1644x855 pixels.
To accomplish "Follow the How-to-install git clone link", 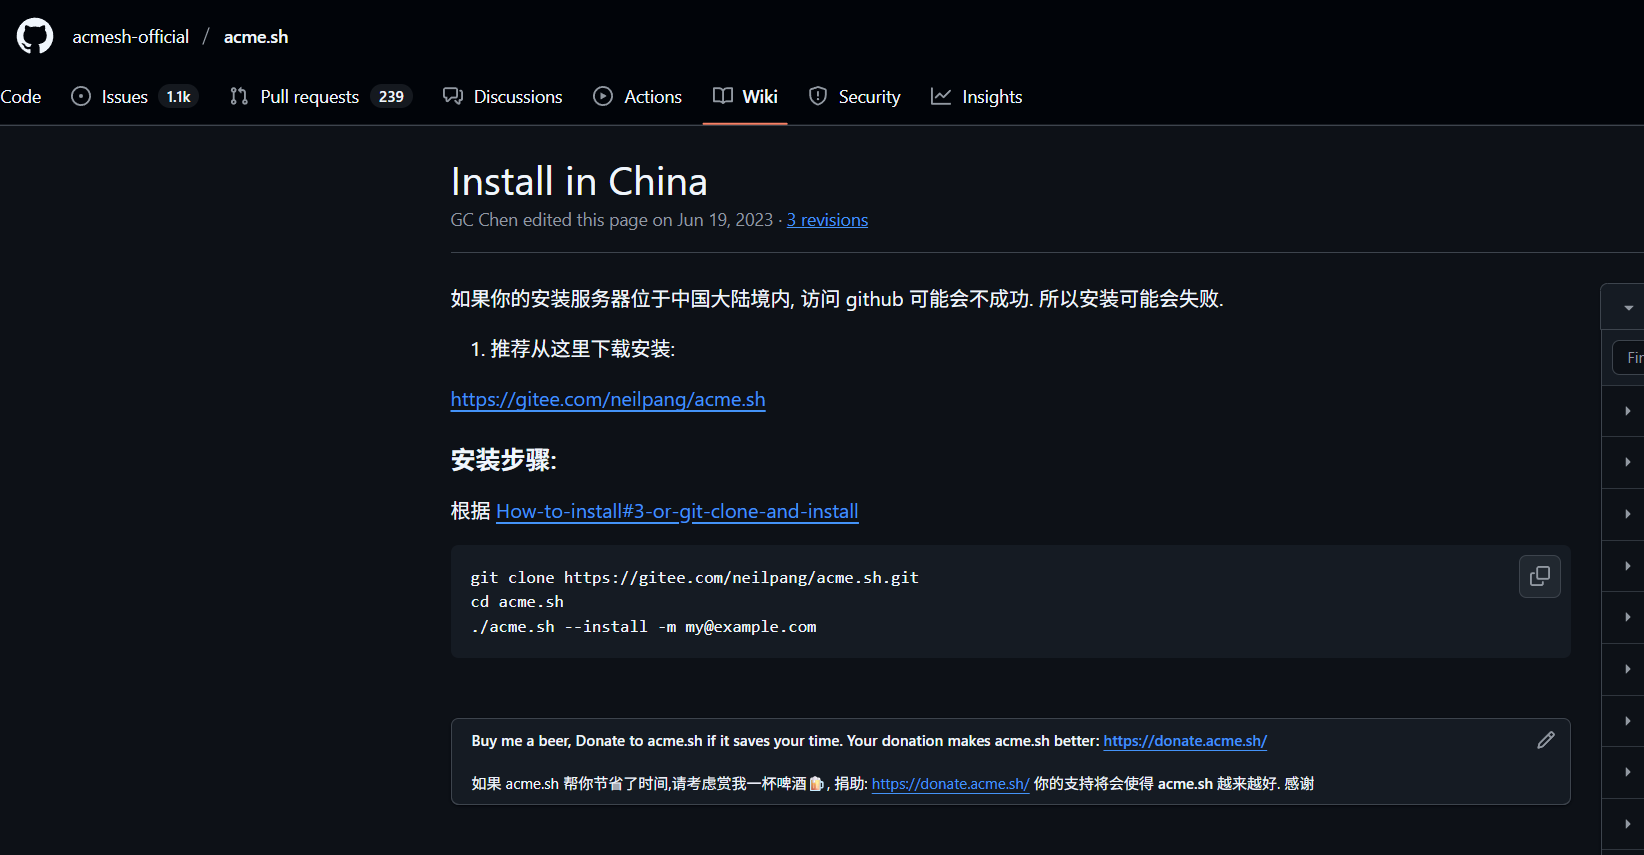I will tap(677, 511).
